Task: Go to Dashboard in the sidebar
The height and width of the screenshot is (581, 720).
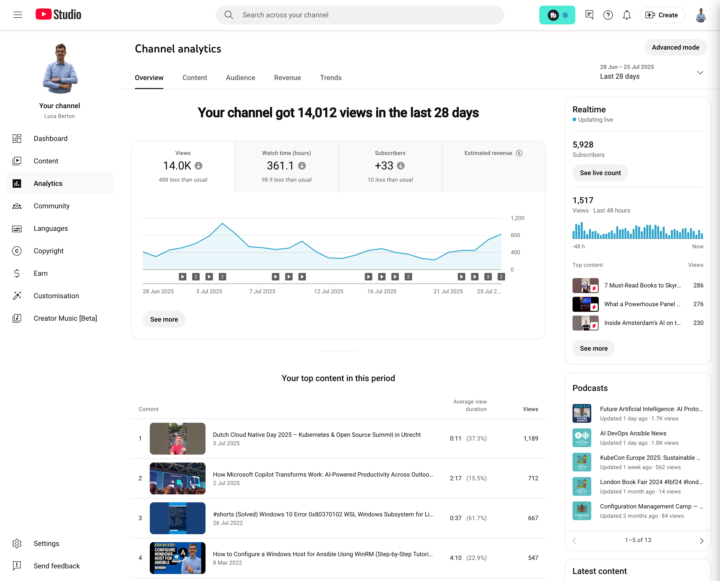Action: (x=60, y=138)
